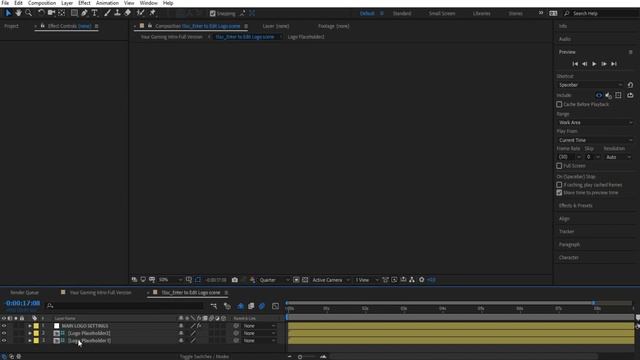Open Your Gaming Intro Full Version timeline tab
Image resolution: width=640 pixels, height=360 pixels.
click(x=100, y=293)
